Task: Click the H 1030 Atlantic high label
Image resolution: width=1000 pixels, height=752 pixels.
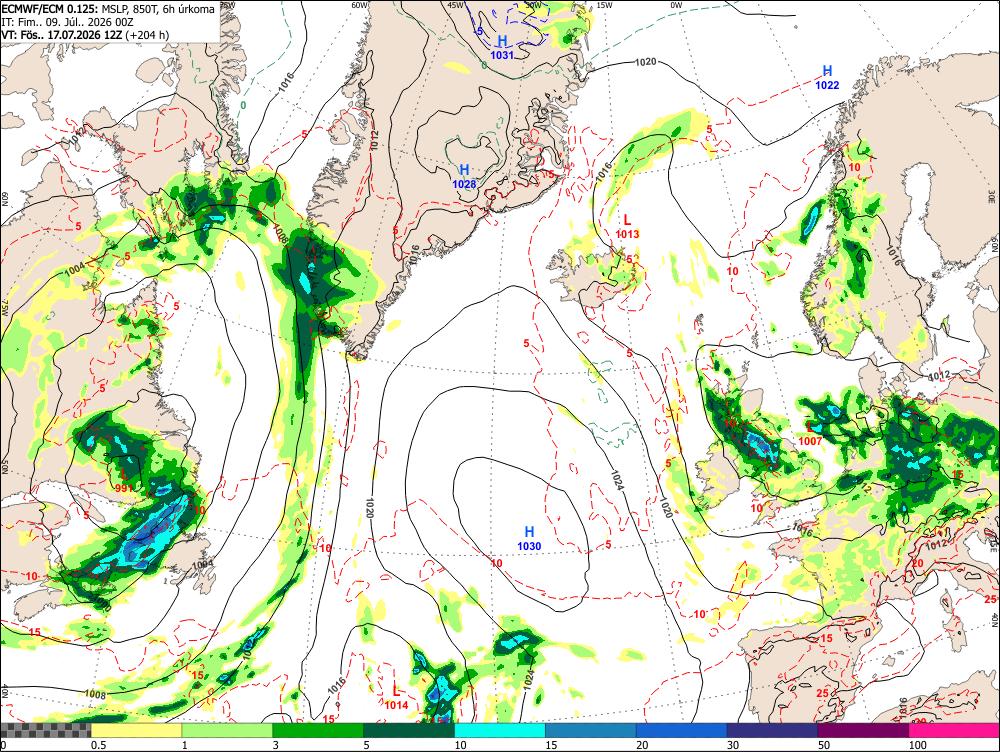Action: pyautogui.click(x=529, y=539)
